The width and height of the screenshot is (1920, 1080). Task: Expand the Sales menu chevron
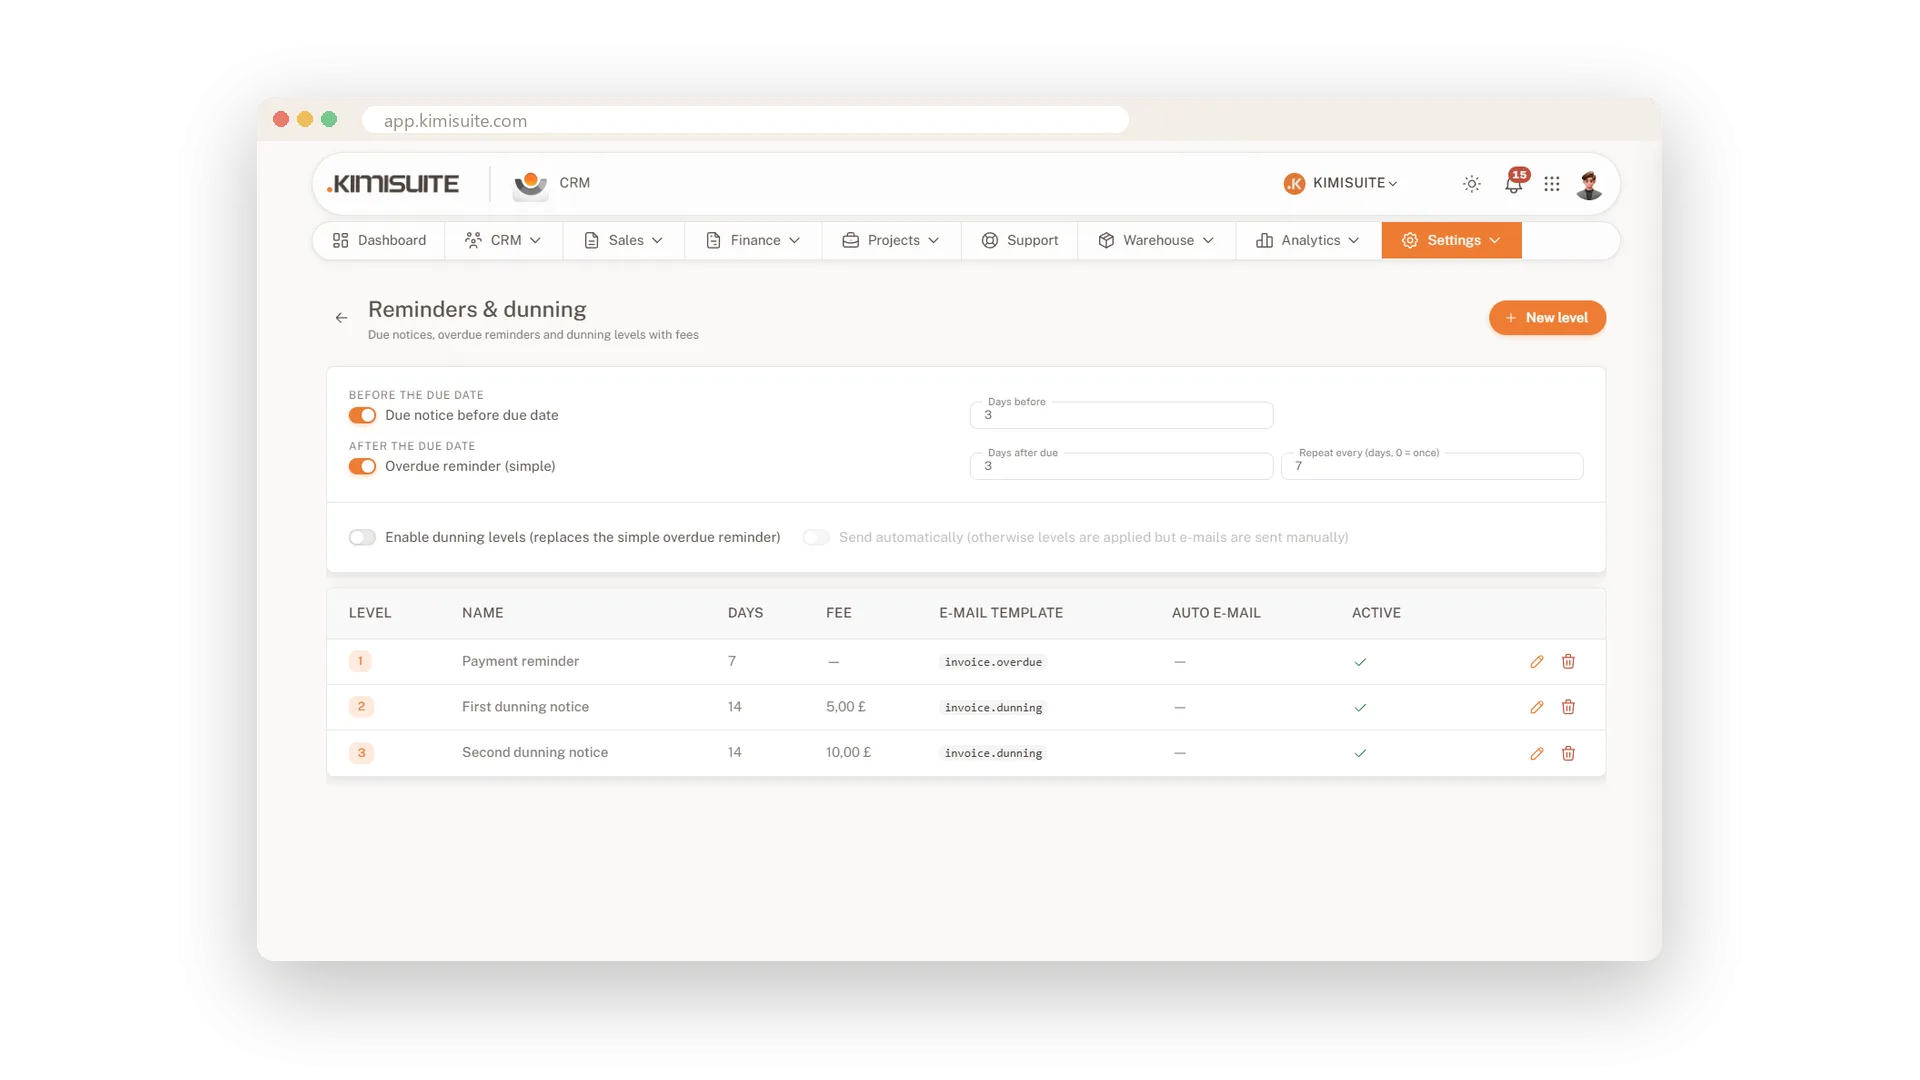click(x=657, y=240)
